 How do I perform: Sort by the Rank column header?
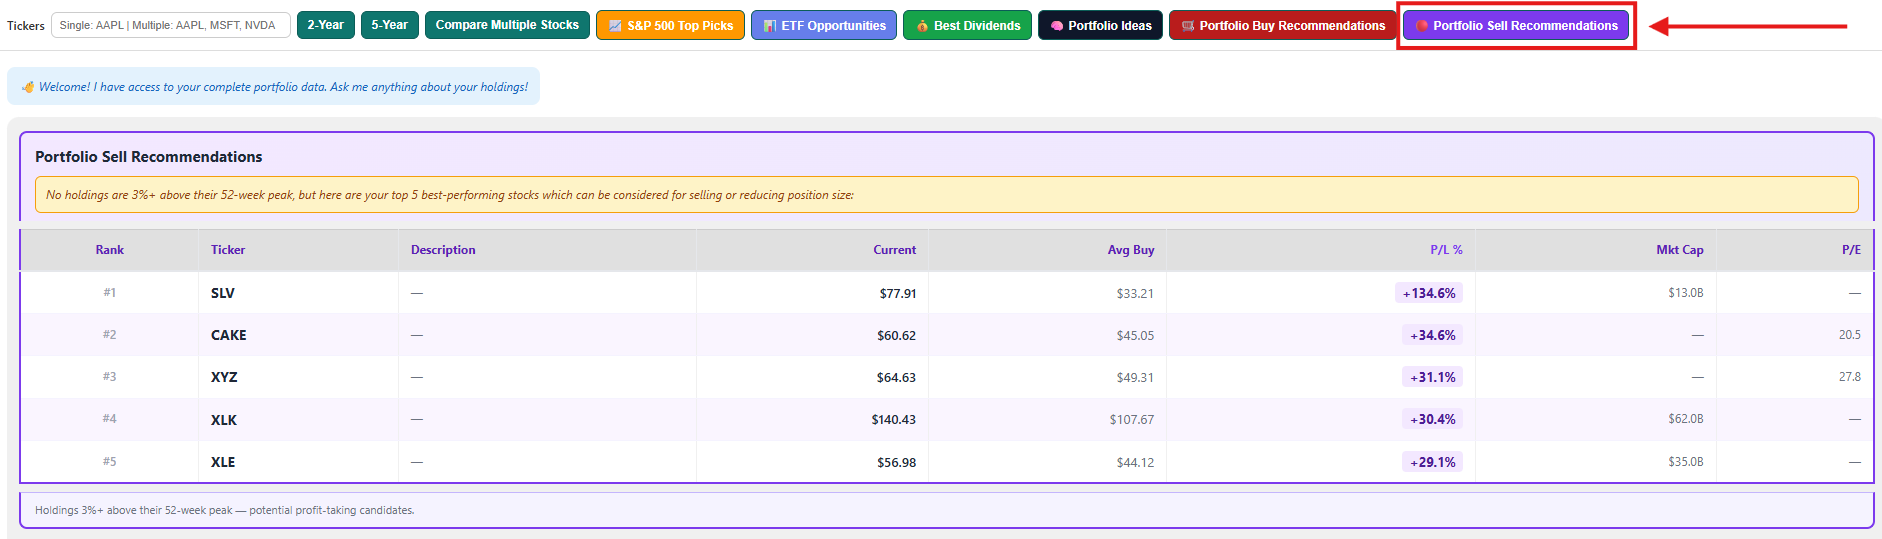(x=110, y=250)
